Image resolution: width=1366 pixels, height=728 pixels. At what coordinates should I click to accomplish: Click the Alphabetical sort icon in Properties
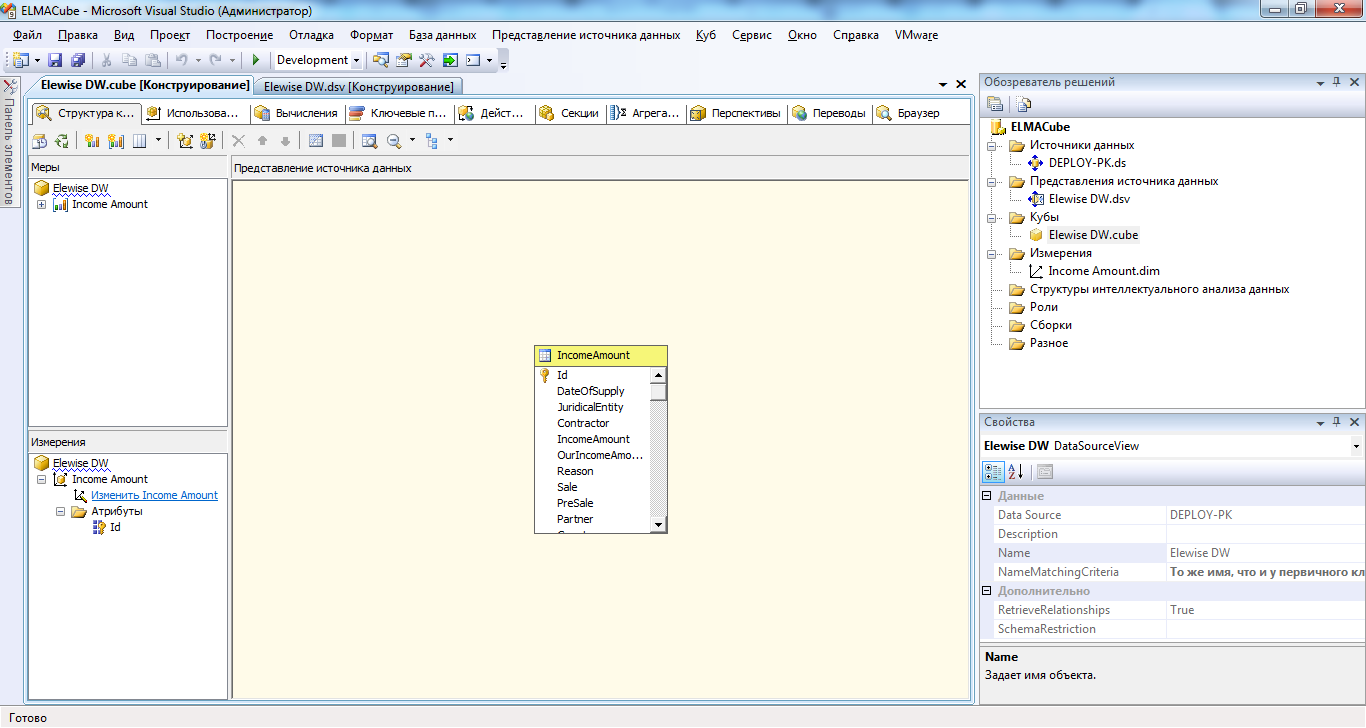(1016, 471)
